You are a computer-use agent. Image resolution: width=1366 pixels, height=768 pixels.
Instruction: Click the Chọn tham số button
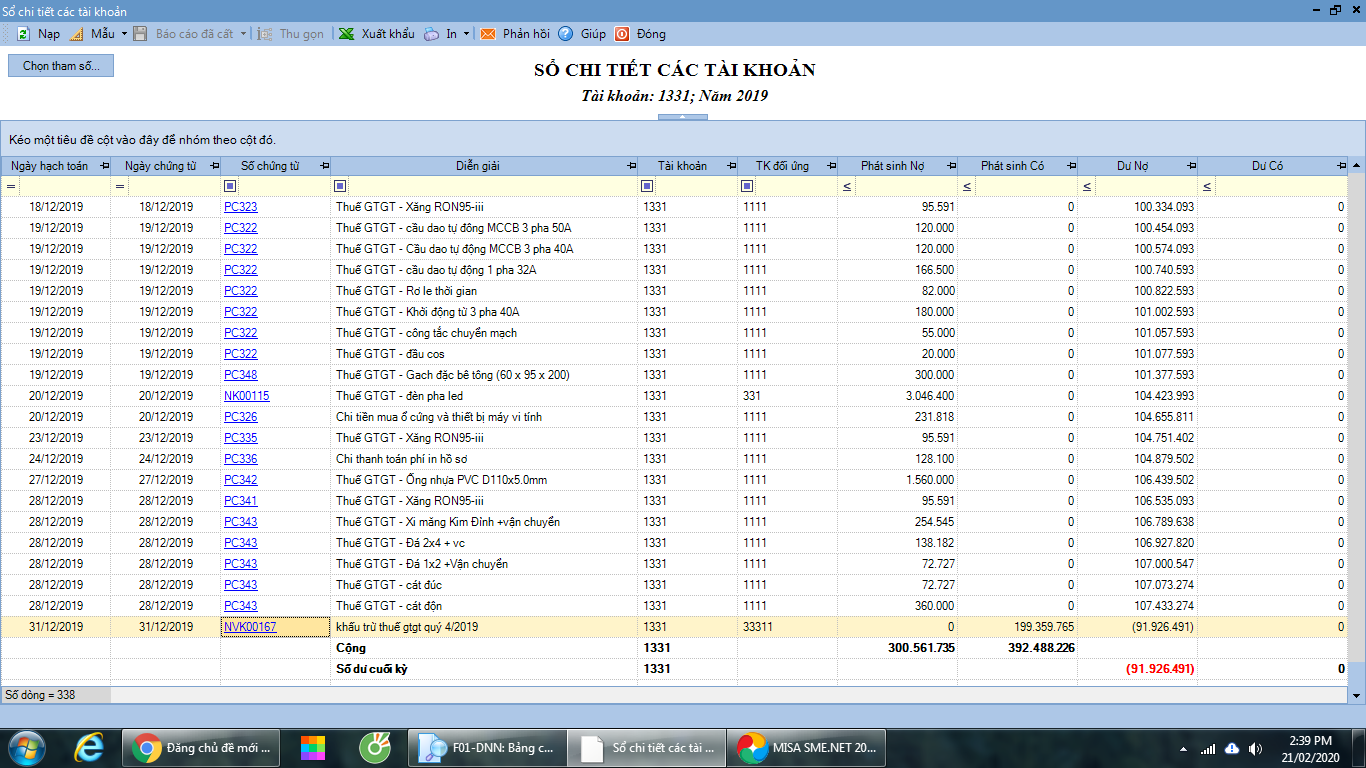pyautogui.click(x=61, y=66)
